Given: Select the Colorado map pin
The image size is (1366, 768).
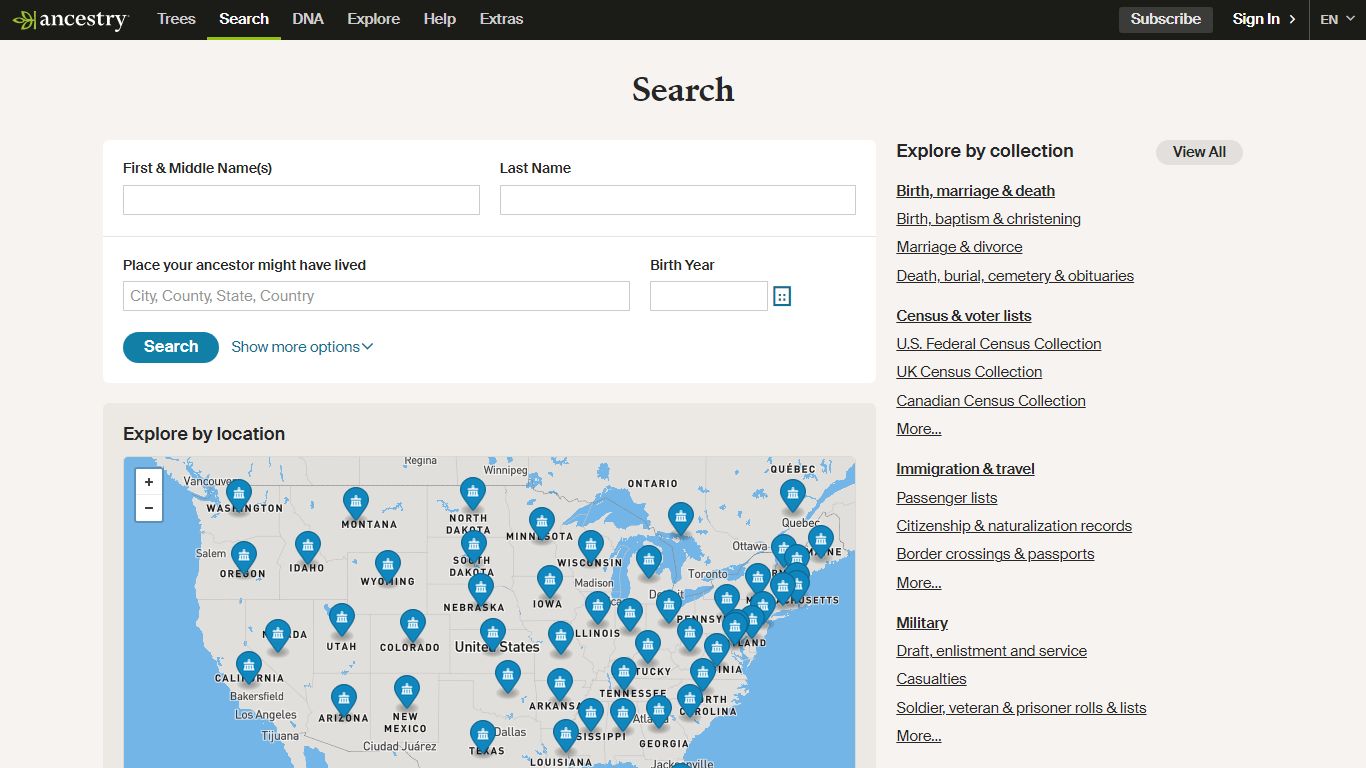Looking at the screenshot, I should [413, 626].
